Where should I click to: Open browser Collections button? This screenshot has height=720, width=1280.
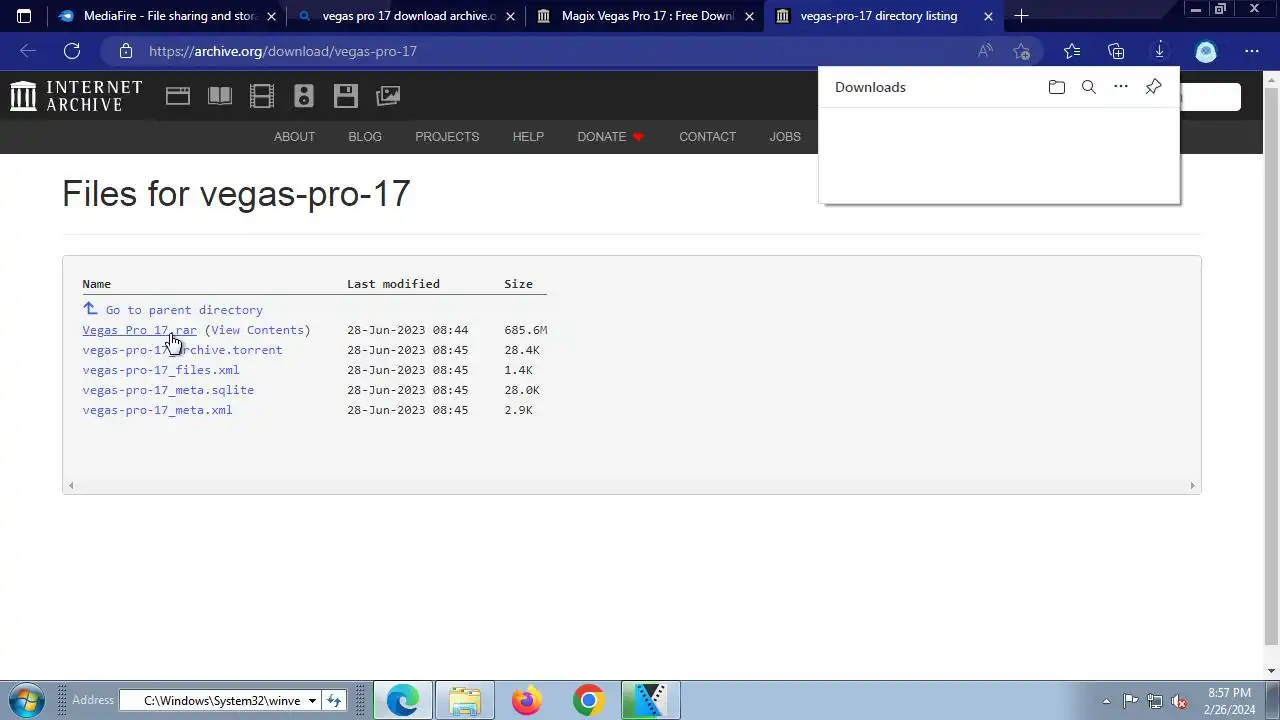[1116, 51]
